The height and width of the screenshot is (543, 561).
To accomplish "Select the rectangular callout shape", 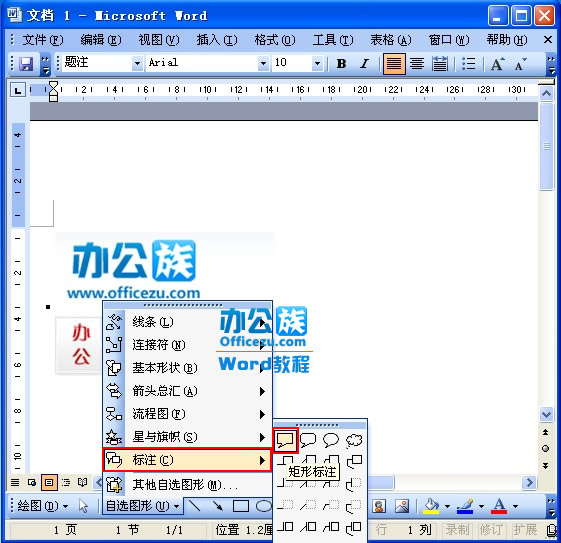I will coord(285,440).
